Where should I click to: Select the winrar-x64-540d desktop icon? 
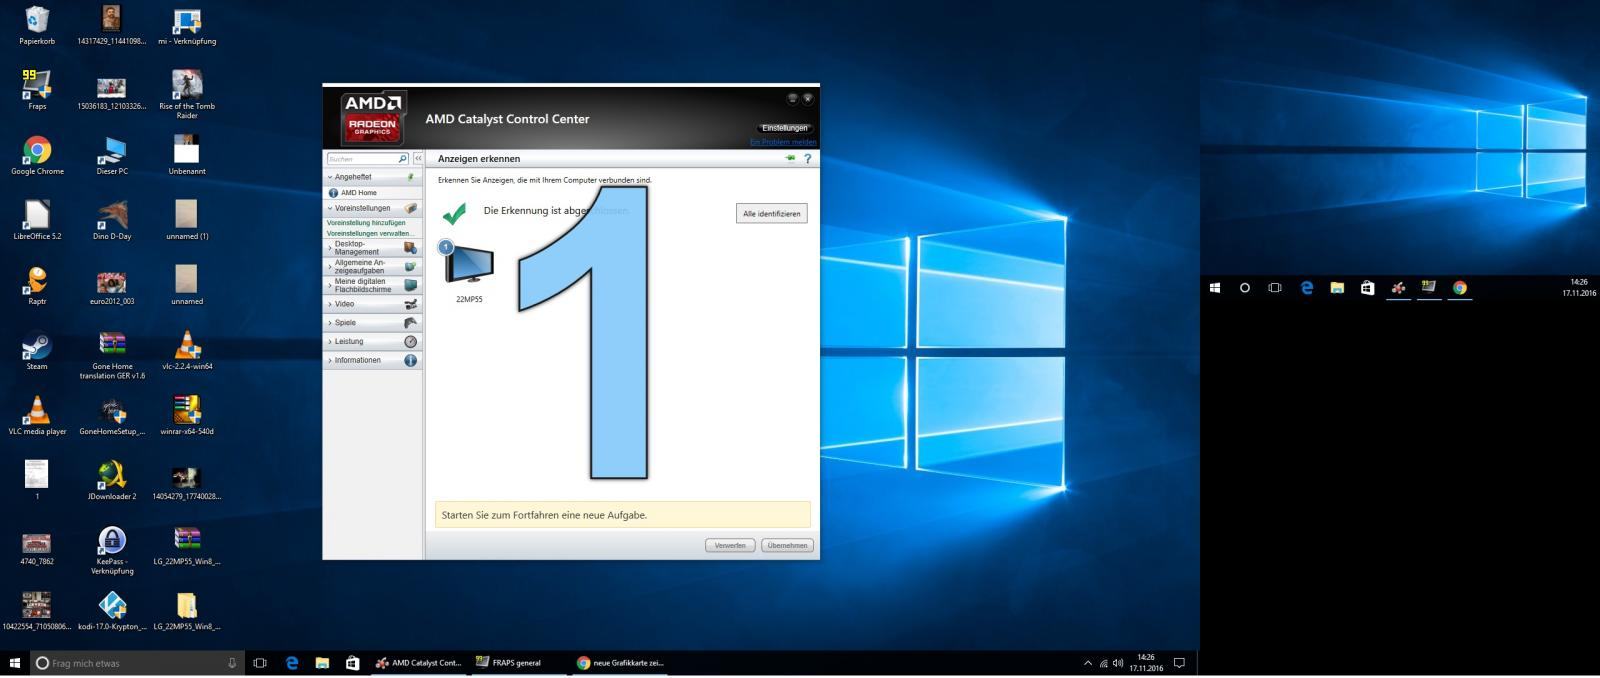pos(187,416)
